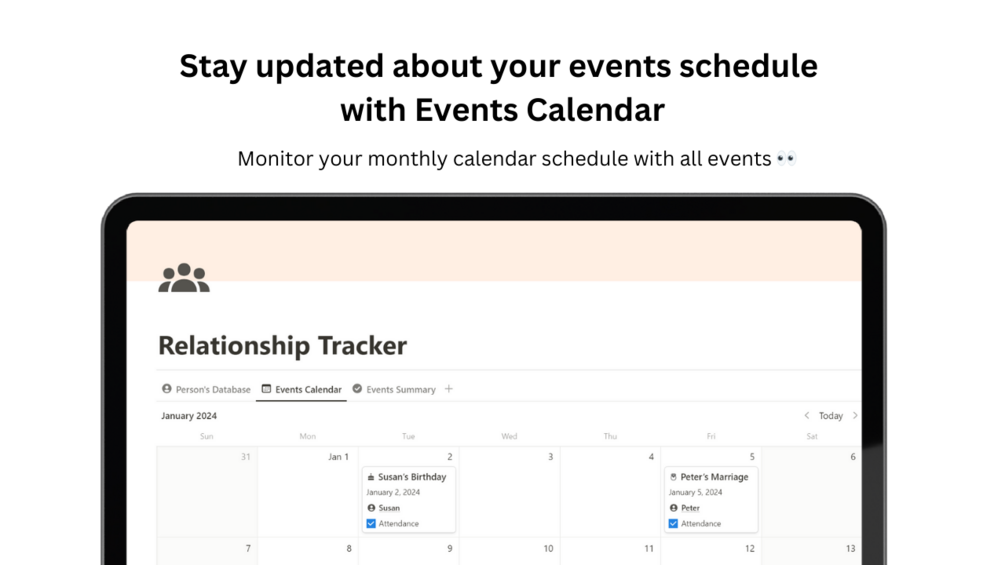Click Susan's person avatar icon
1005x565 pixels.
click(x=371, y=508)
